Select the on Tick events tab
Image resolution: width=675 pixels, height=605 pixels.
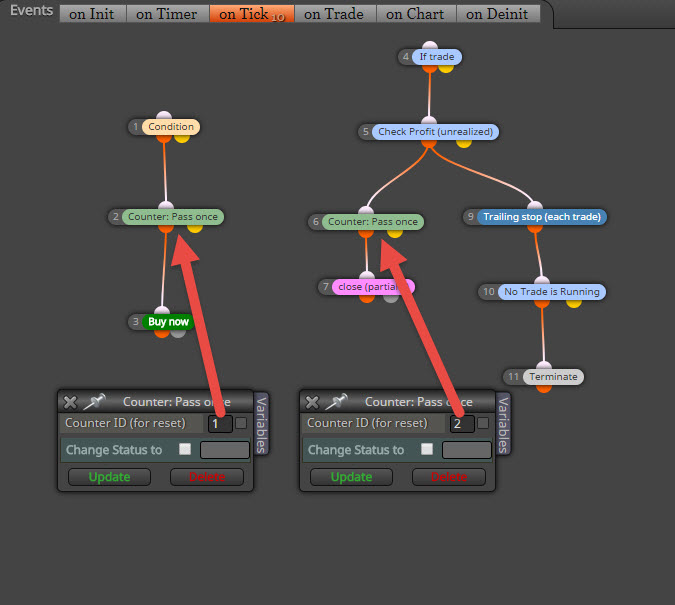pyautogui.click(x=252, y=14)
